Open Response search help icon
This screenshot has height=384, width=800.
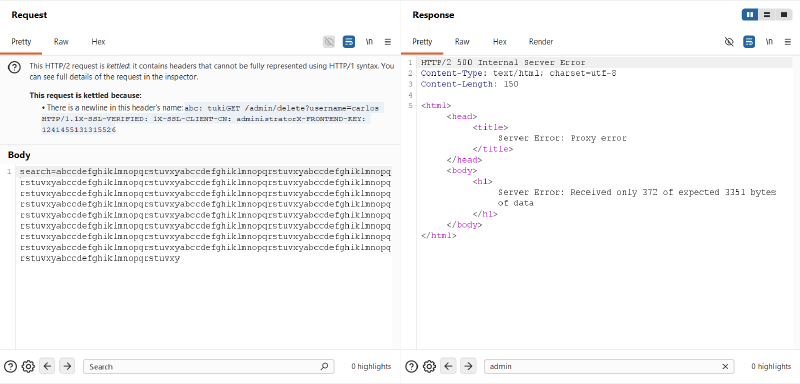pyautogui.click(x=411, y=366)
